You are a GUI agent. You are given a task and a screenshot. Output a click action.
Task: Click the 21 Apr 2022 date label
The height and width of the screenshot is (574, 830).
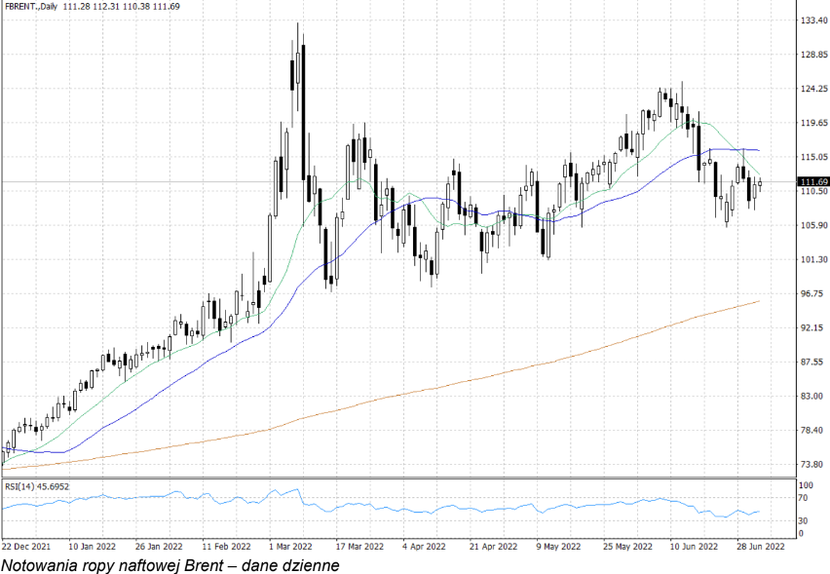493,546
